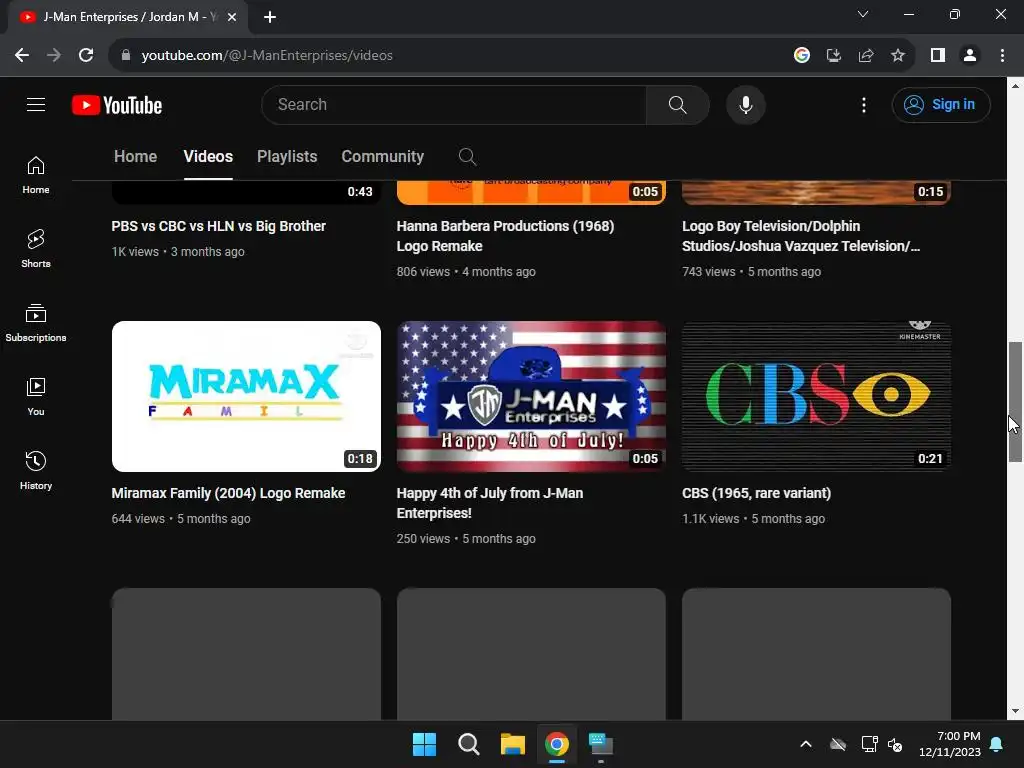Open the CBS 1965 video thumbnail
The height and width of the screenshot is (768, 1024).
pyautogui.click(x=816, y=396)
